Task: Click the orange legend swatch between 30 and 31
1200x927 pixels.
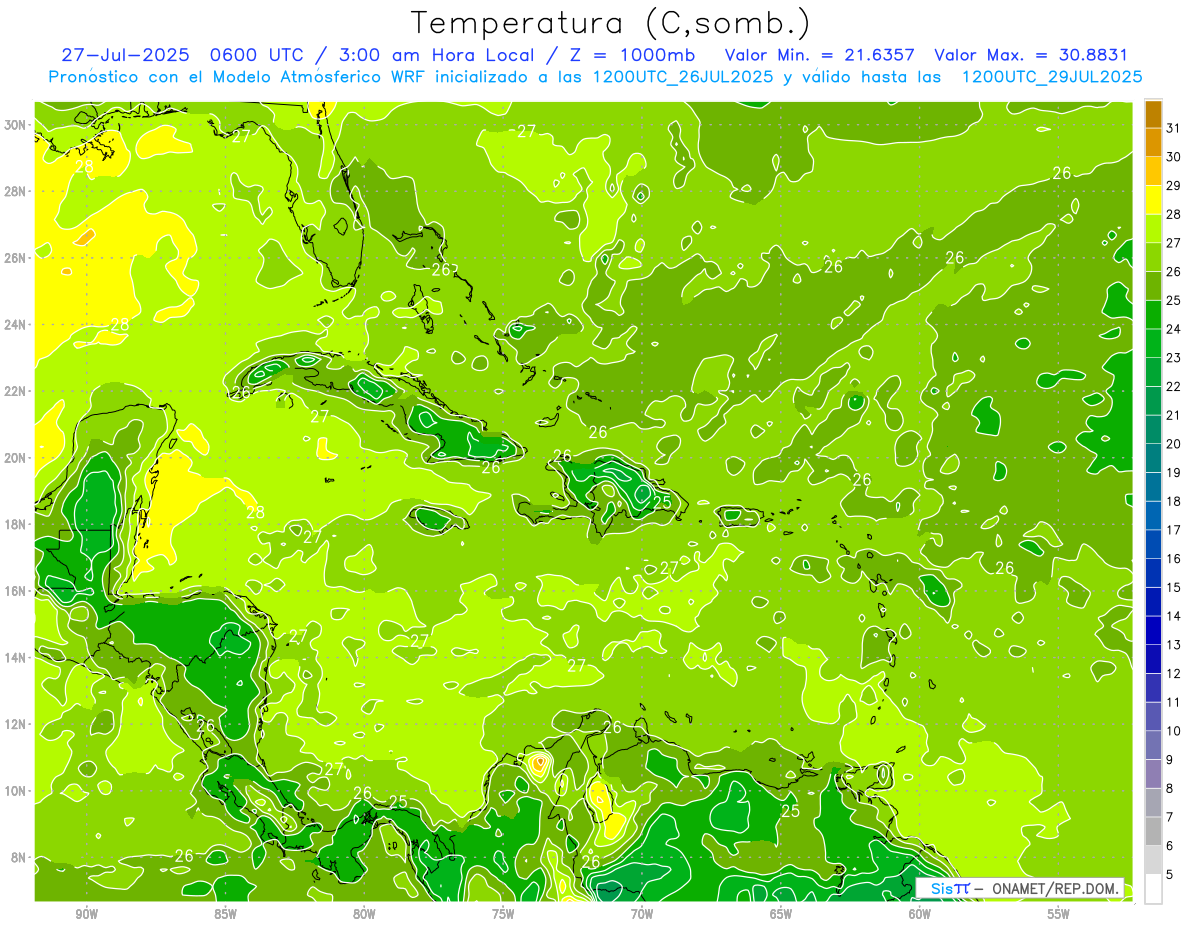Action: tap(1153, 142)
